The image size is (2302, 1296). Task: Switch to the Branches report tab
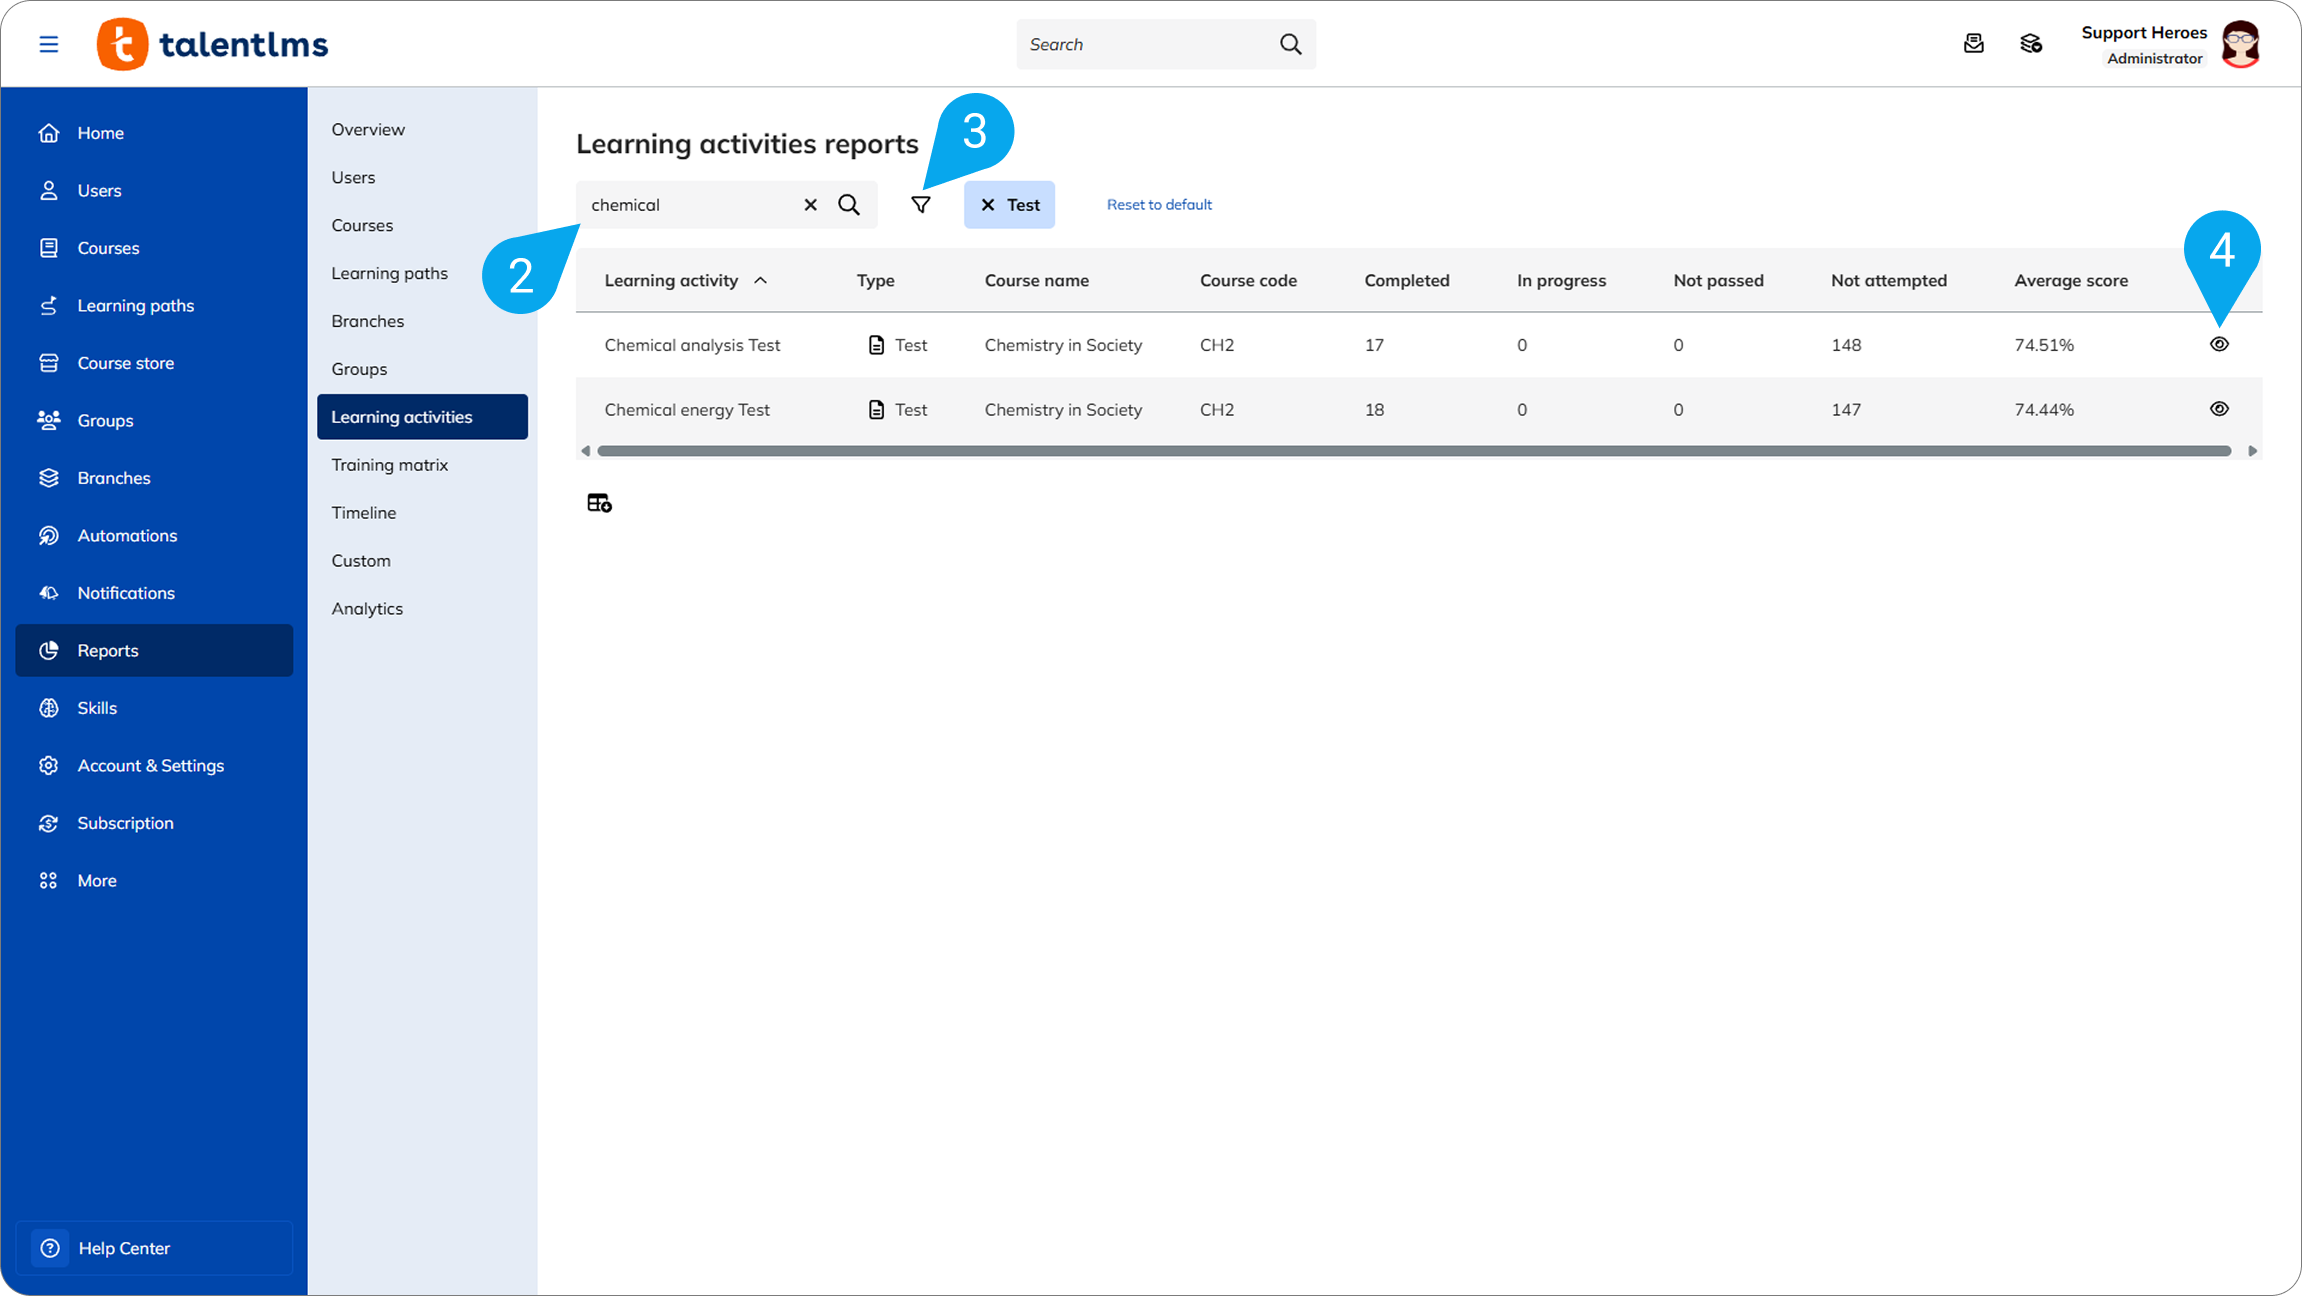pos(422,321)
